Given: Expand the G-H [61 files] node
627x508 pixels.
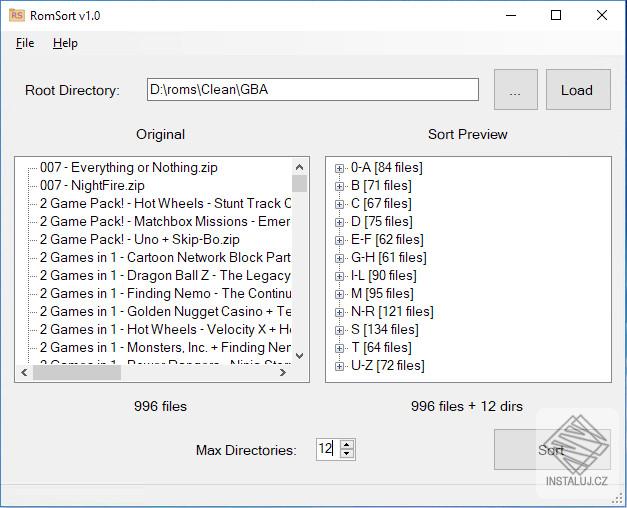Looking at the screenshot, I should (x=339, y=258).
